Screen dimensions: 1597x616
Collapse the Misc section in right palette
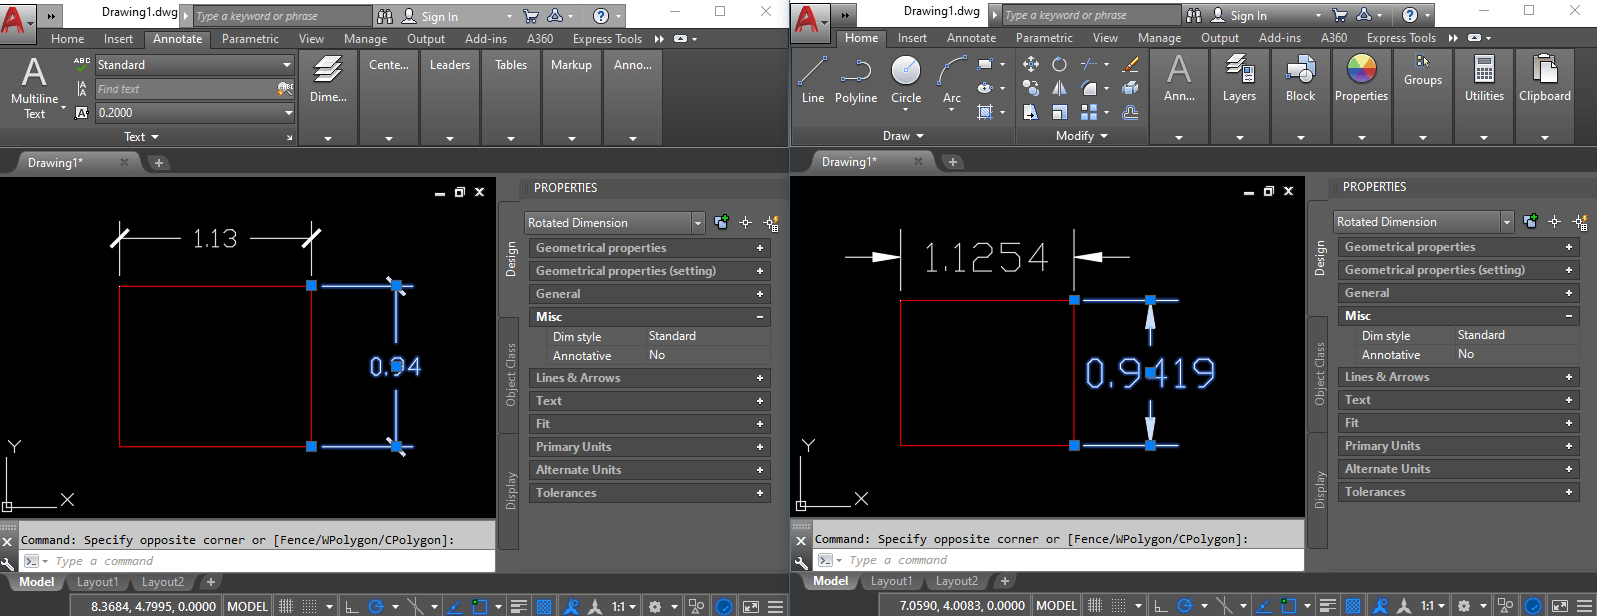pyautogui.click(x=1458, y=316)
